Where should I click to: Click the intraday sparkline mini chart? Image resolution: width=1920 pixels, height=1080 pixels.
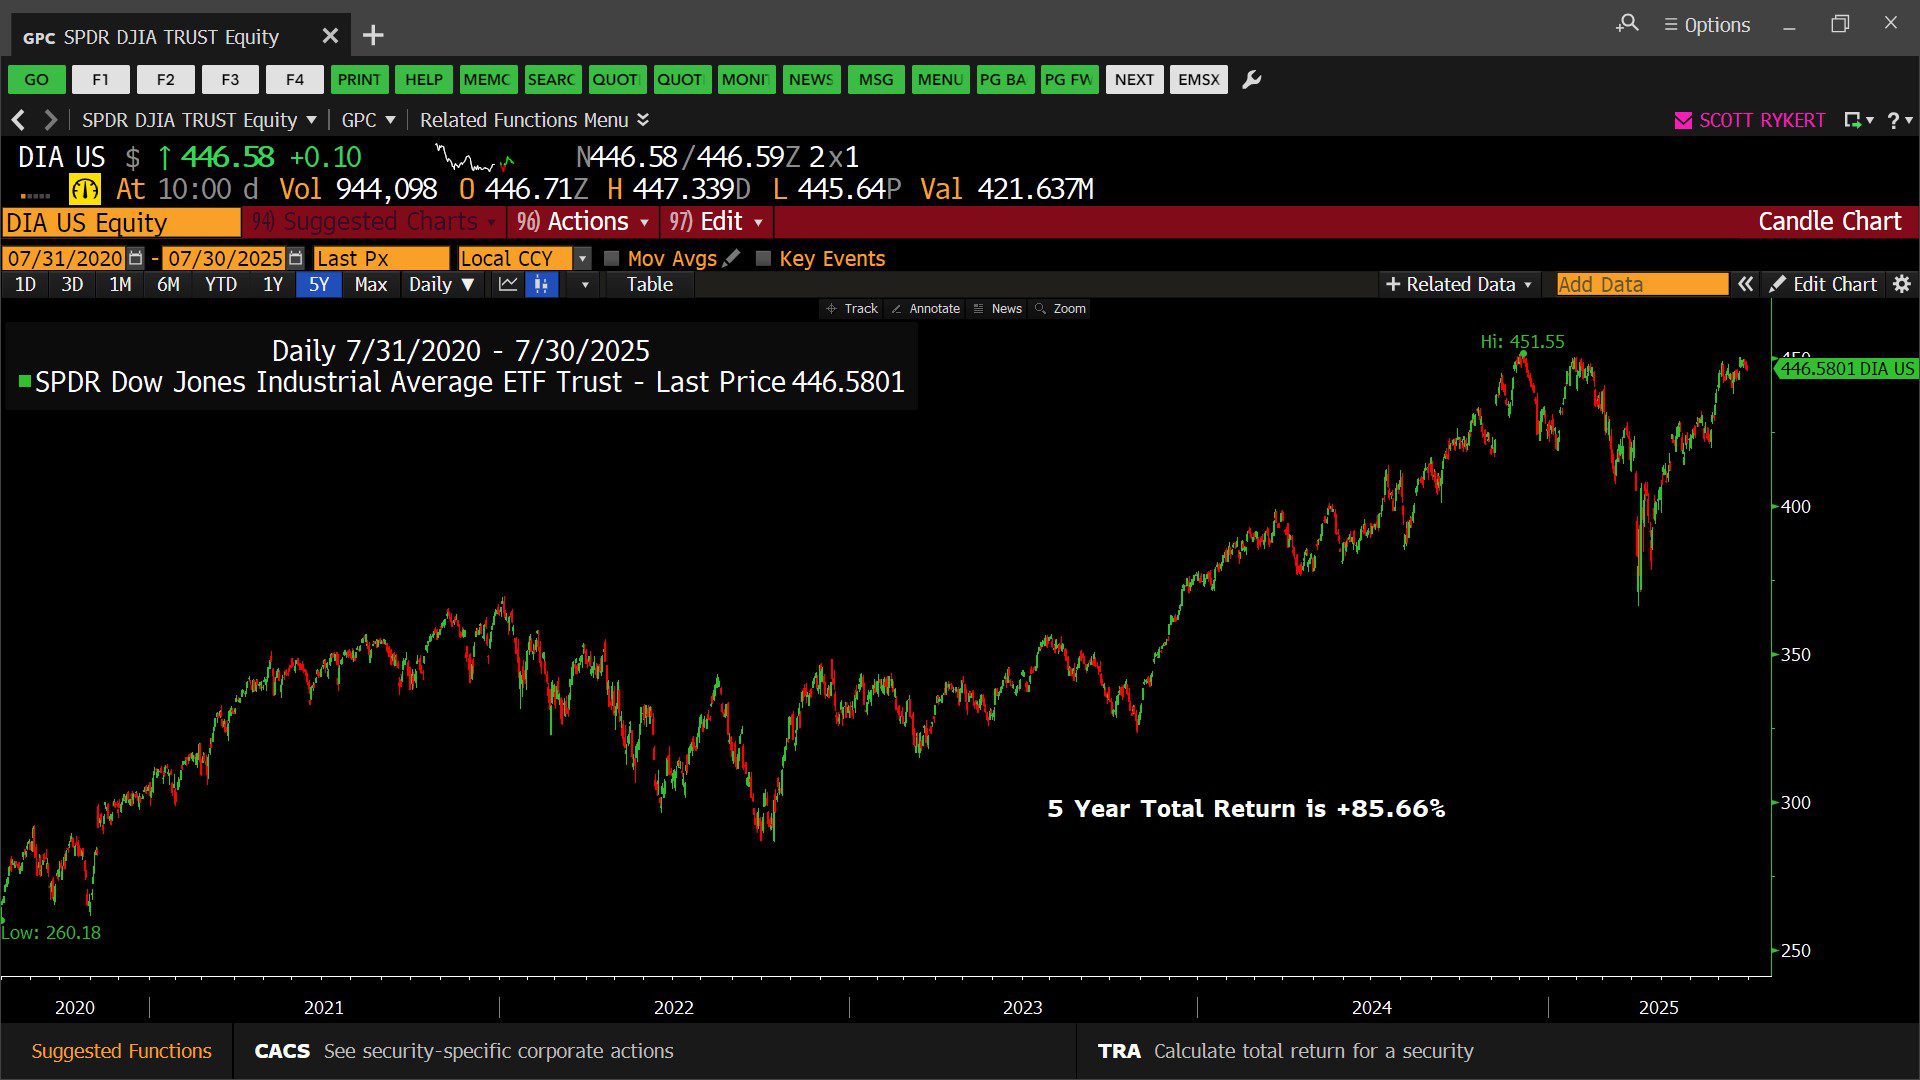coord(476,158)
